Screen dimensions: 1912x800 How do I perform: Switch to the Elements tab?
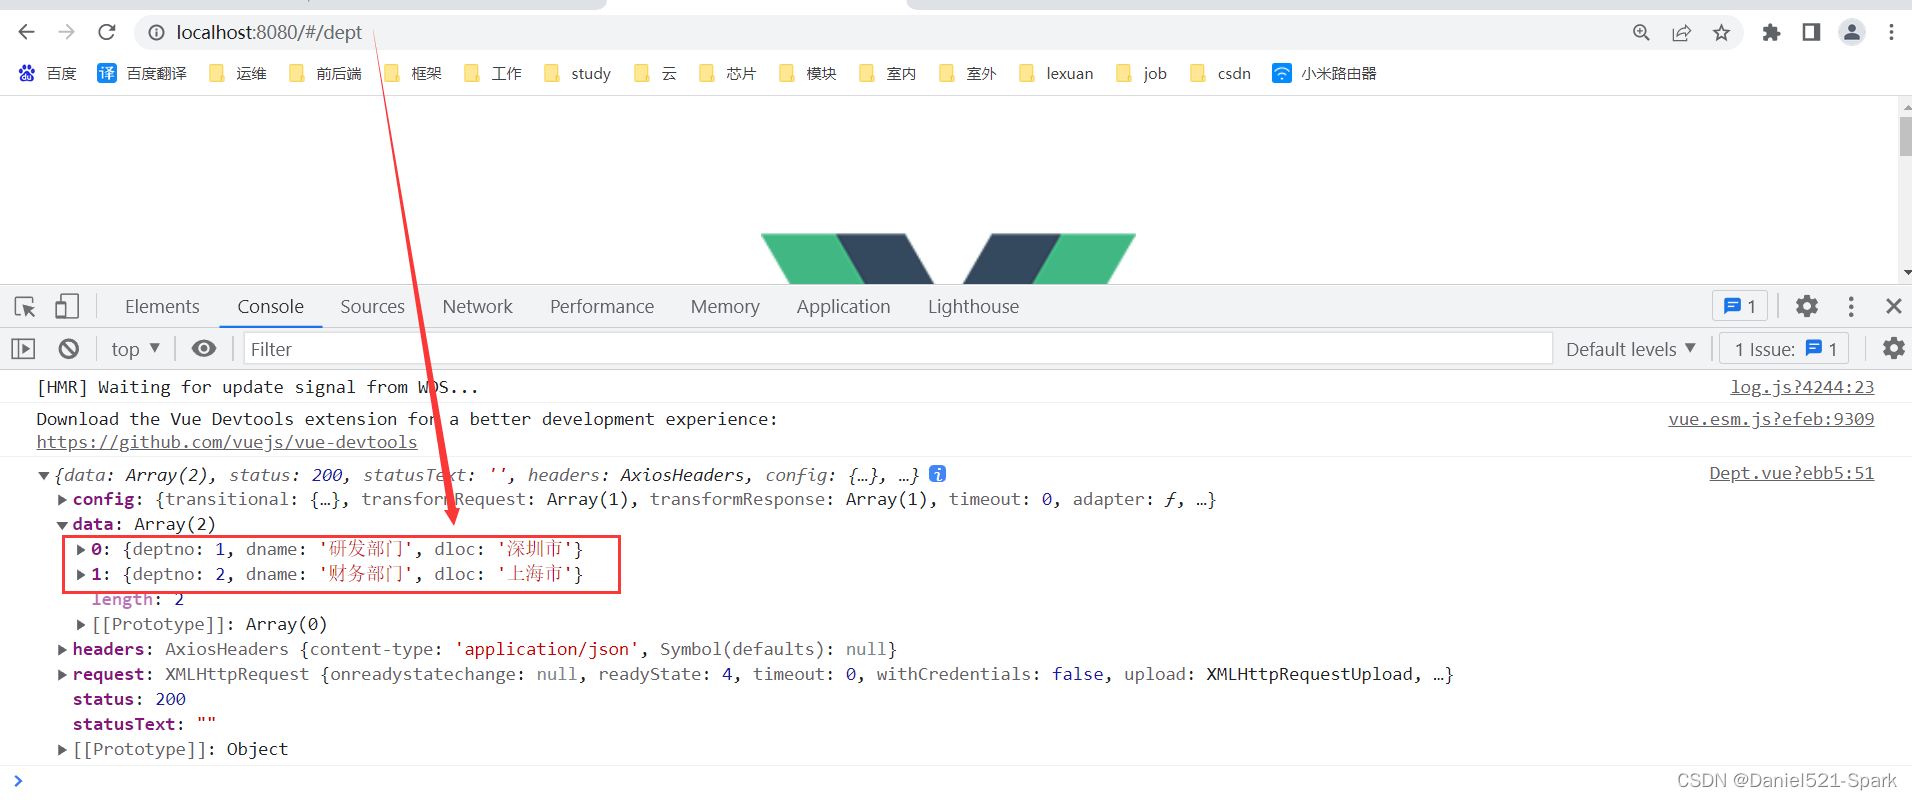[162, 306]
